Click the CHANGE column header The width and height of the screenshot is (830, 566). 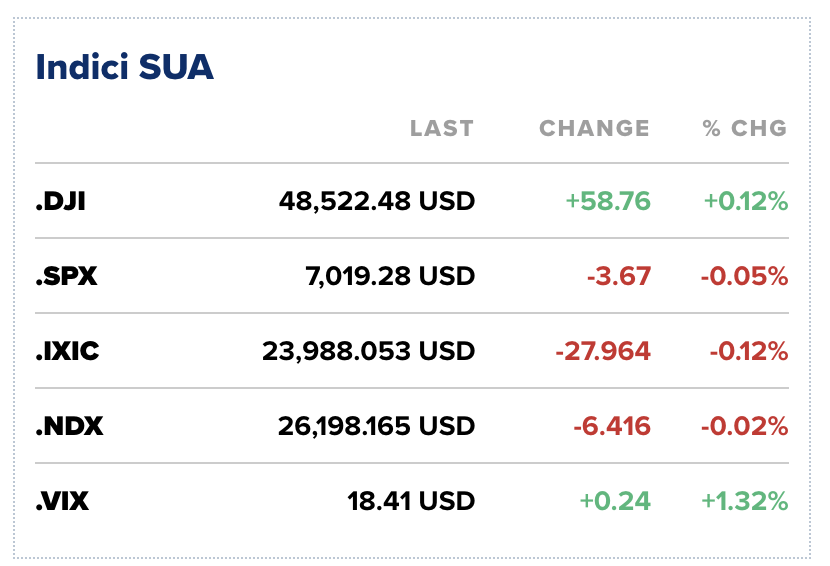pos(594,129)
